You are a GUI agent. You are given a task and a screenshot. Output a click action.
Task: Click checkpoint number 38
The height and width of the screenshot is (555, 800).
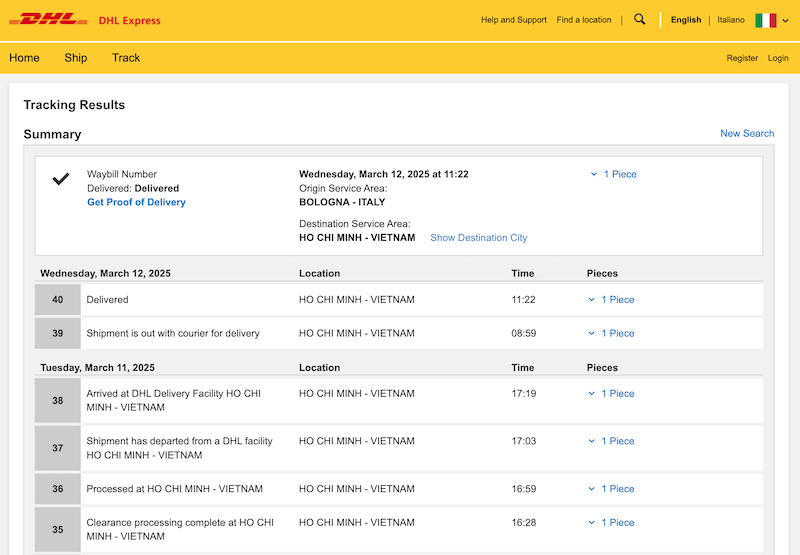pyautogui.click(x=58, y=400)
